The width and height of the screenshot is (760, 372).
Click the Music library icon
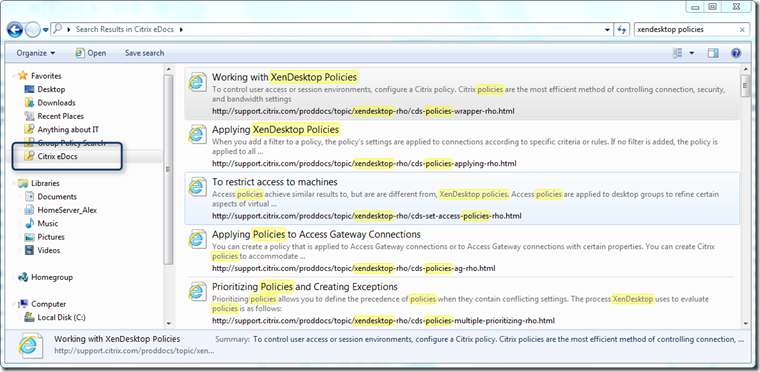(29, 223)
